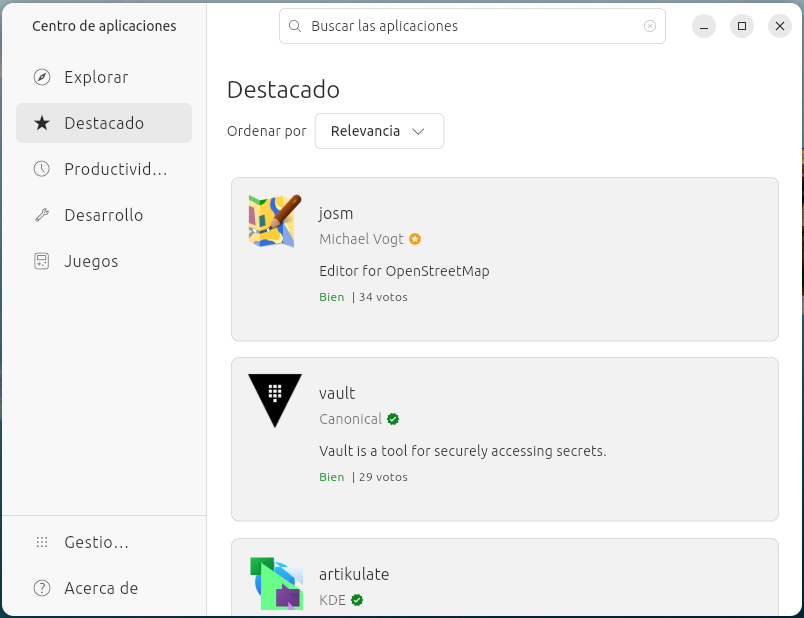This screenshot has height=618, width=804.
Task: Click the Juegos game console icon
Action: (x=41, y=261)
